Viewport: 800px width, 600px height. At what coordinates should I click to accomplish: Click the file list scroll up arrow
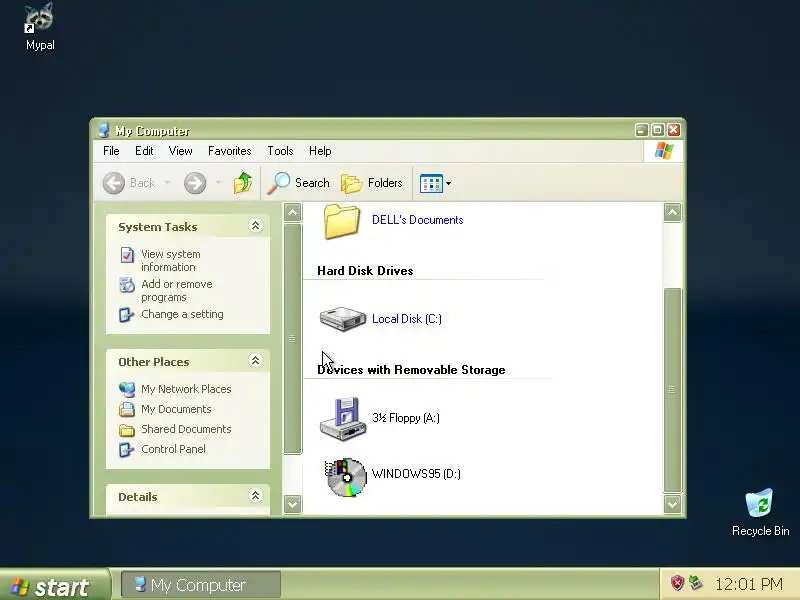pos(672,212)
